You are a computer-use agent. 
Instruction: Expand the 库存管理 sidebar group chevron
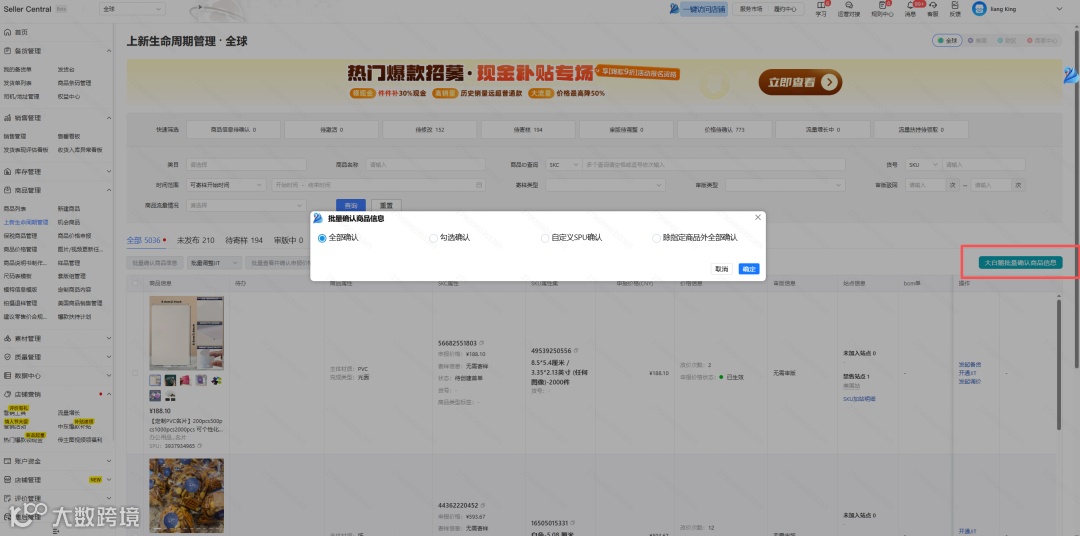pos(109,172)
